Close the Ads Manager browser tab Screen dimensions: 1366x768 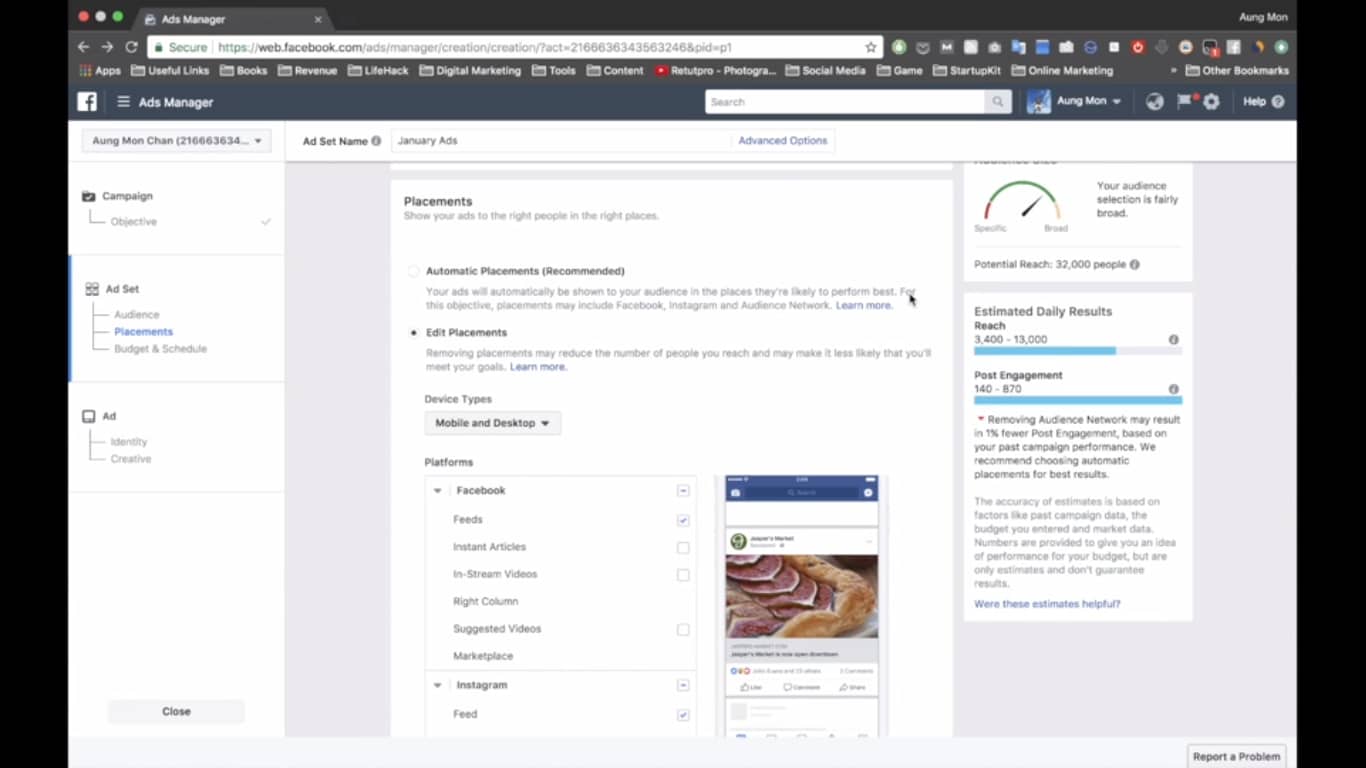[318, 19]
